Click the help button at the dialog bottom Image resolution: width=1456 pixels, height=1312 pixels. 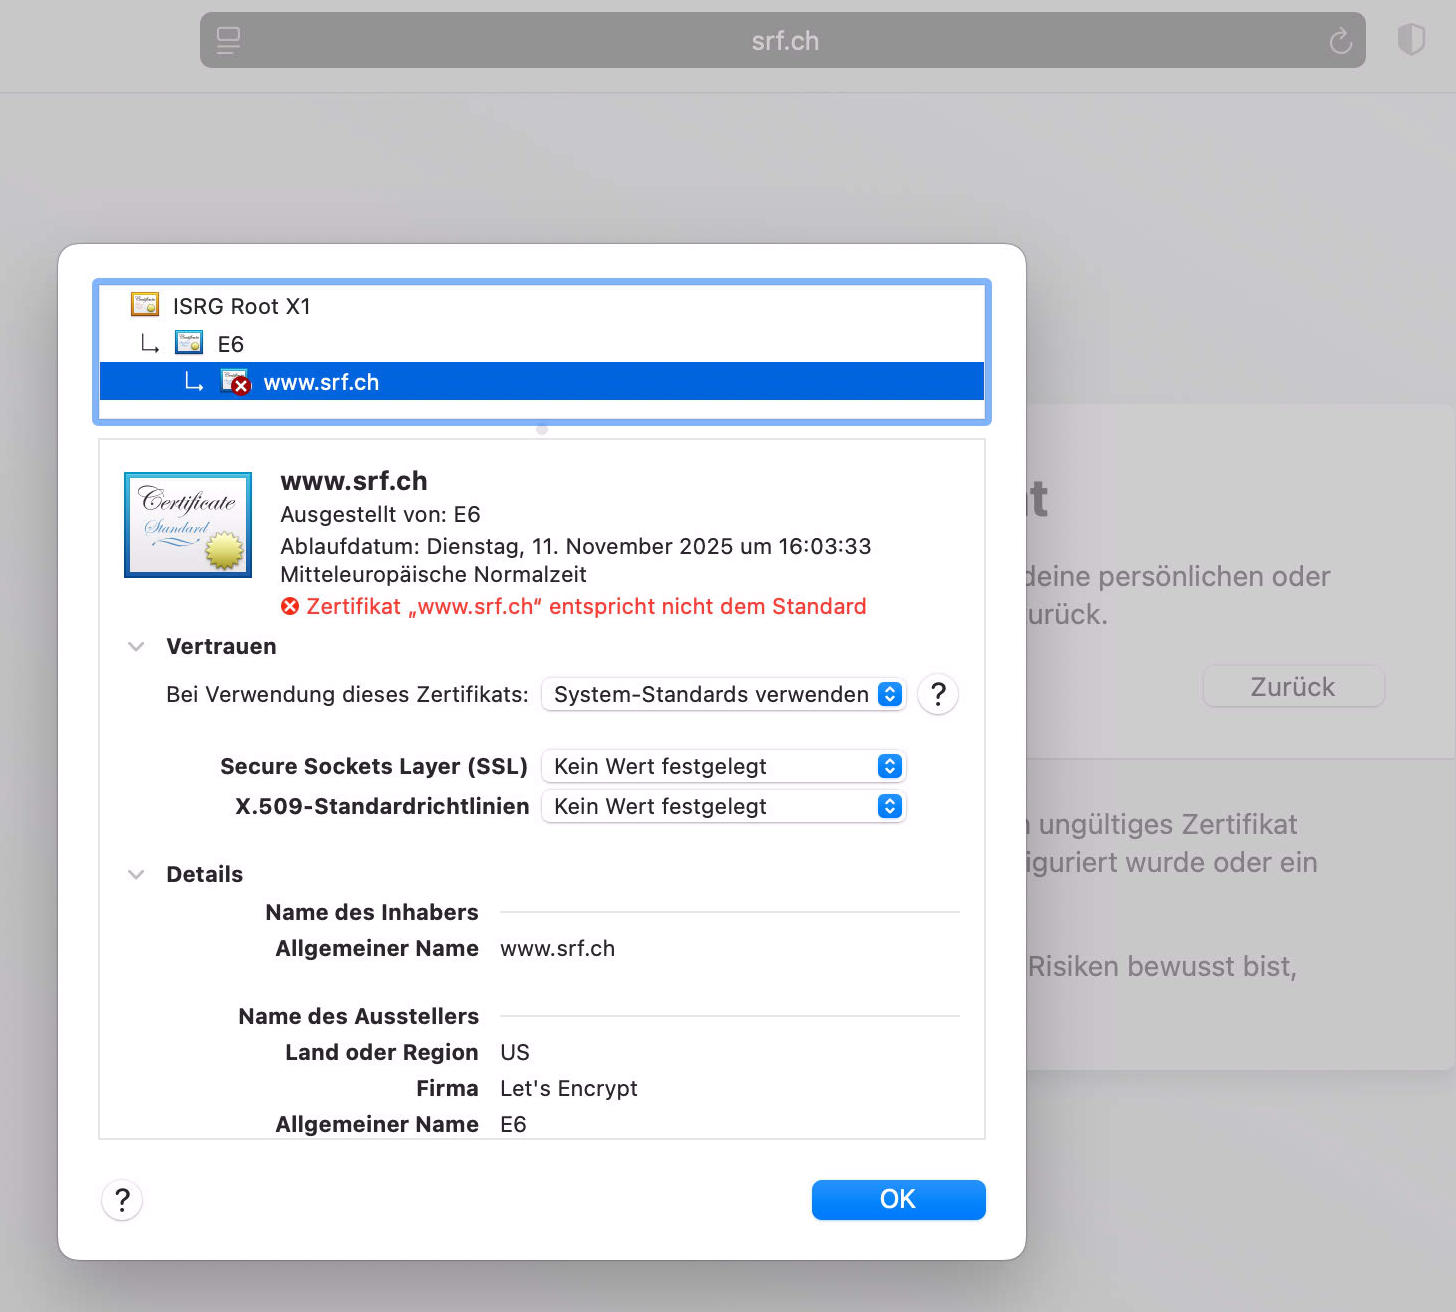[x=122, y=1200]
